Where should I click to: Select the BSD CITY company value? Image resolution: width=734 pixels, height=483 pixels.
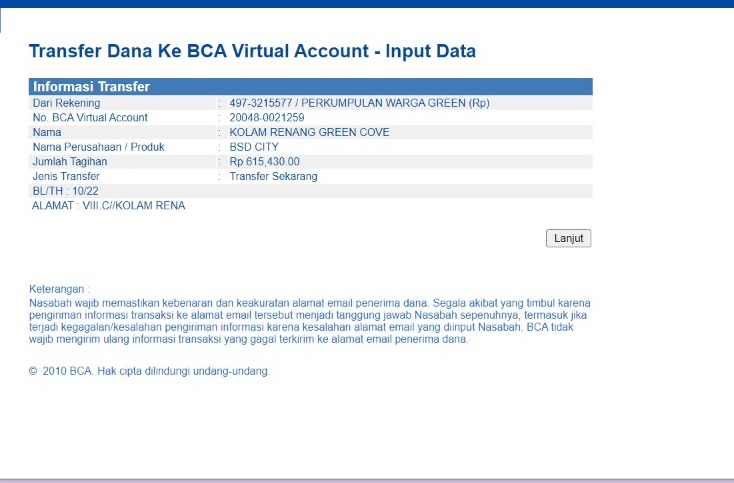(256, 147)
